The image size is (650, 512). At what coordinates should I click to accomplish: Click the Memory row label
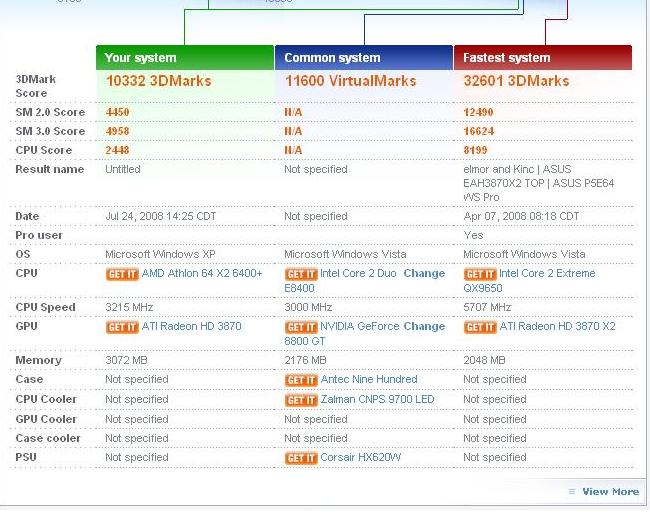(39, 360)
